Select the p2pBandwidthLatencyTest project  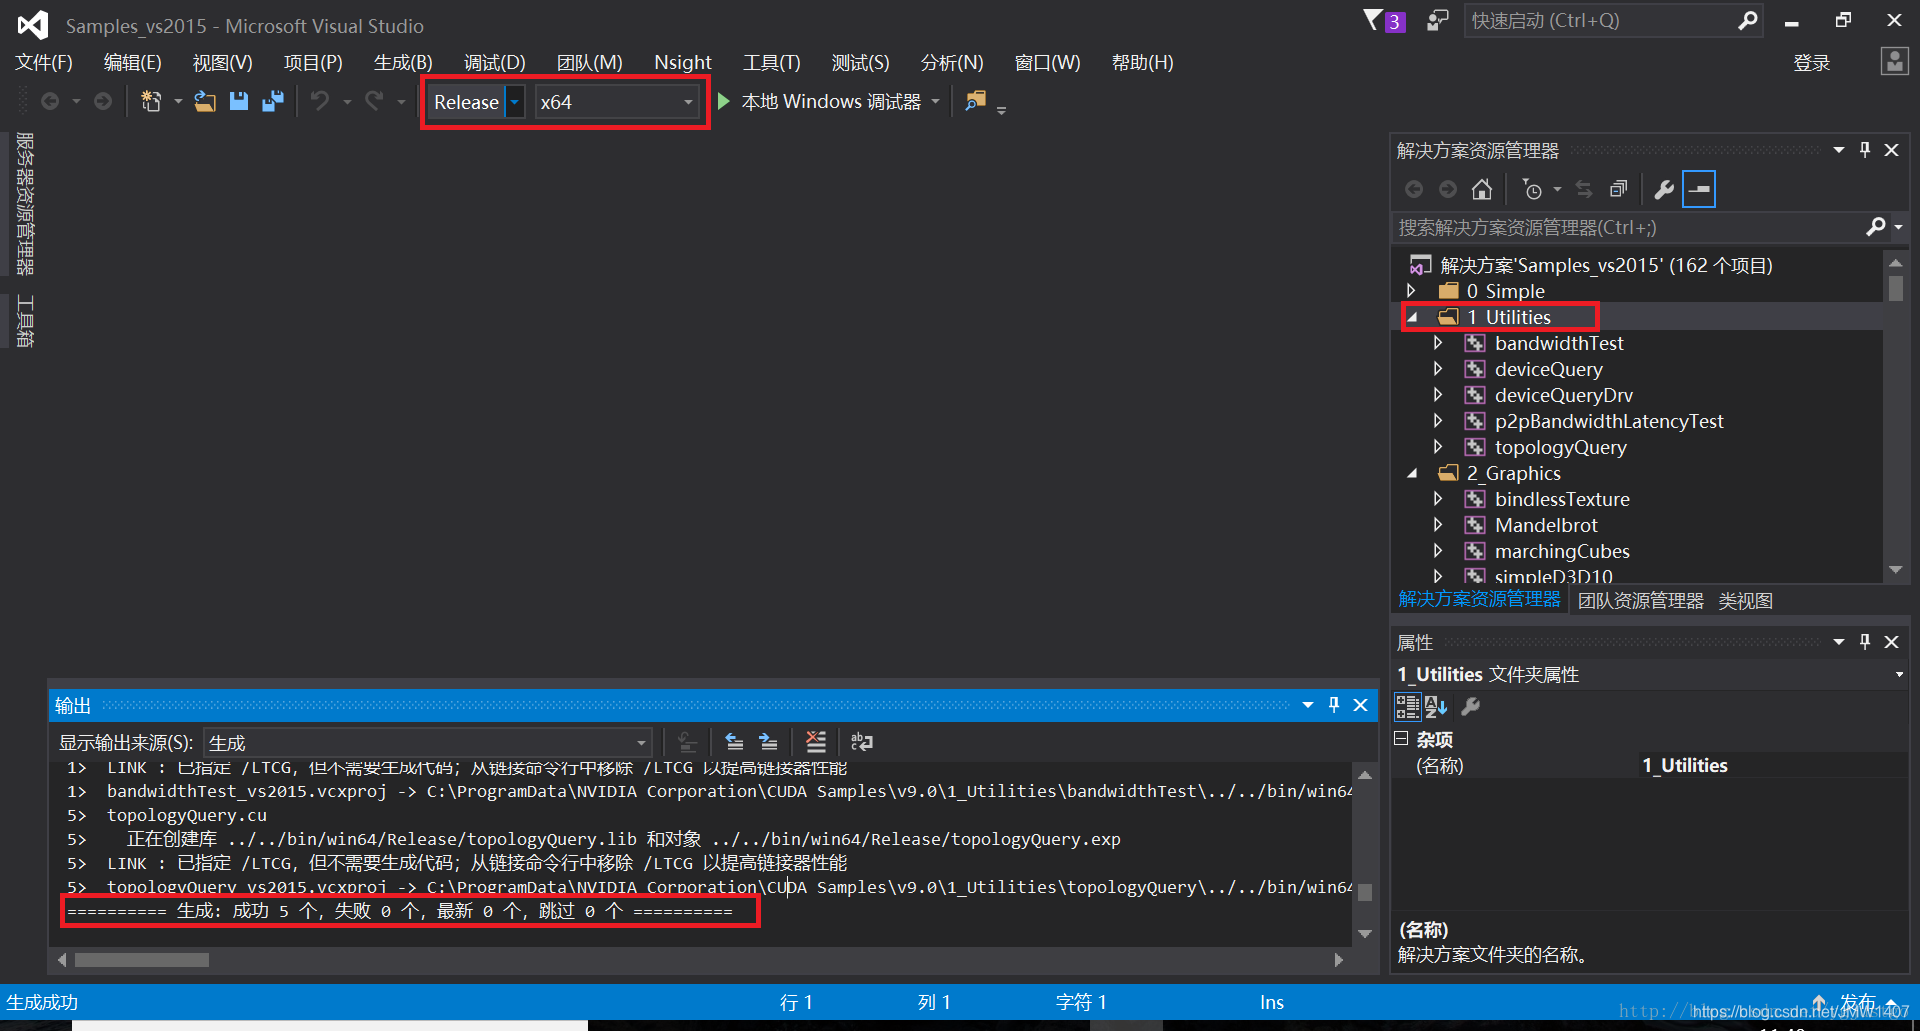[1609, 421]
